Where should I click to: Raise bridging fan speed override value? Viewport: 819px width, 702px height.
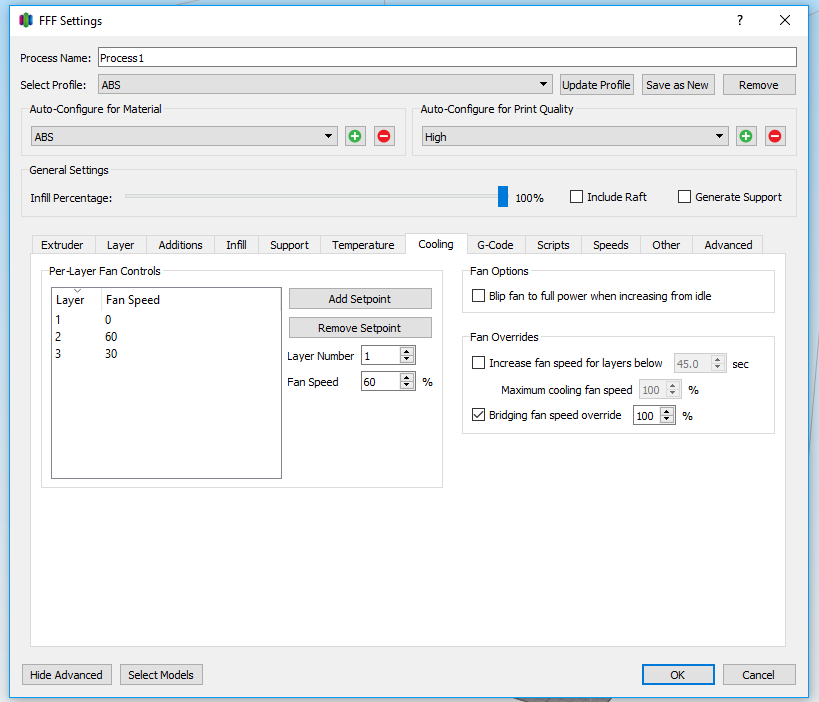click(668, 411)
